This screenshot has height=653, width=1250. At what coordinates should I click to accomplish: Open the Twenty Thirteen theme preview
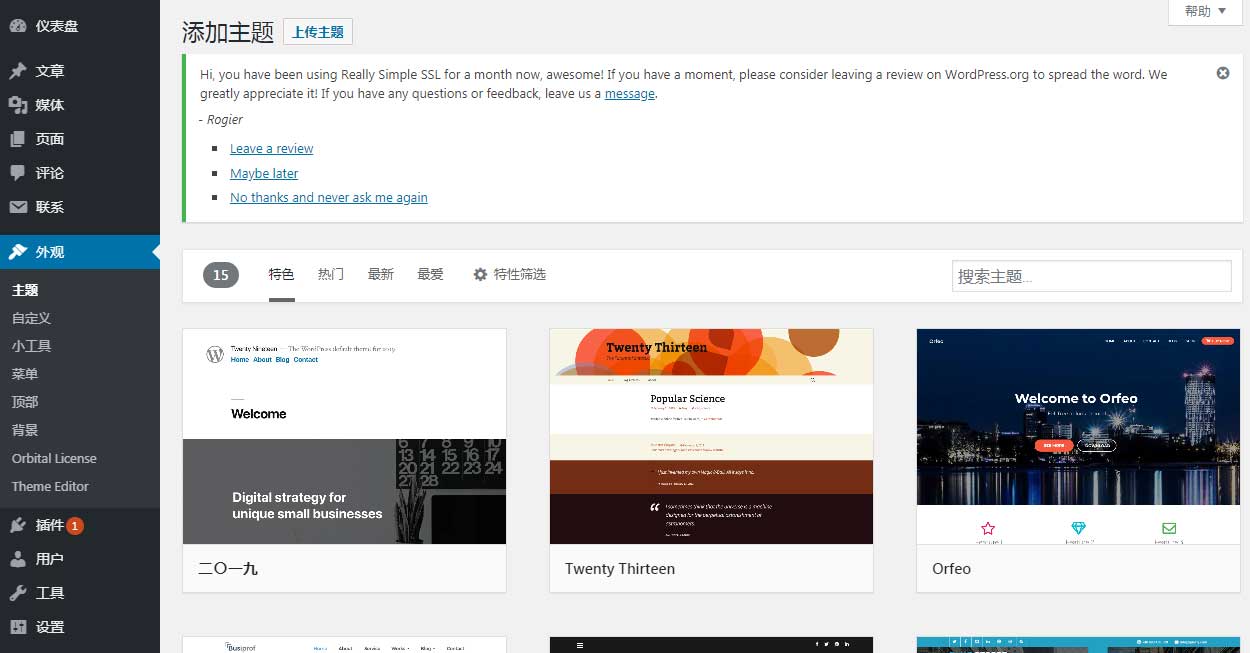[711, 437]
